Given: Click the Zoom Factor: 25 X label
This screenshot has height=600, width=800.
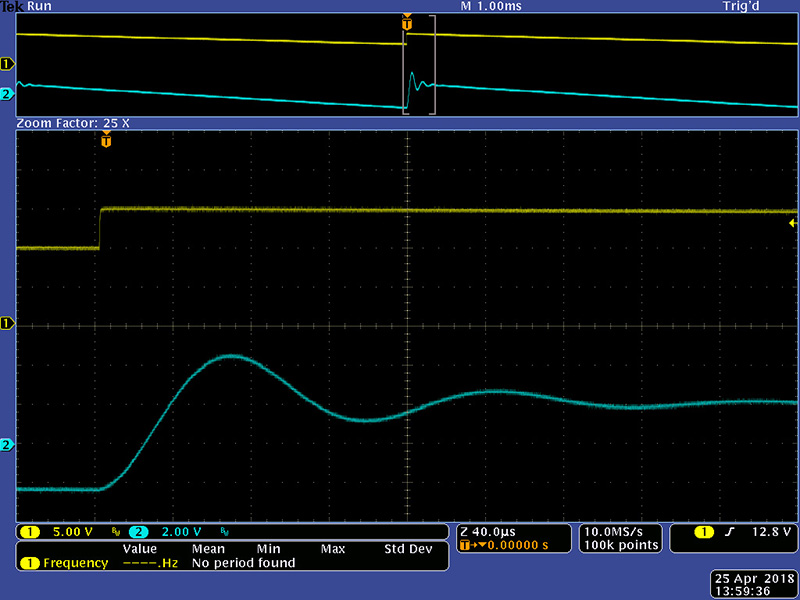Looking at the screenshot, I should (73, 123).
